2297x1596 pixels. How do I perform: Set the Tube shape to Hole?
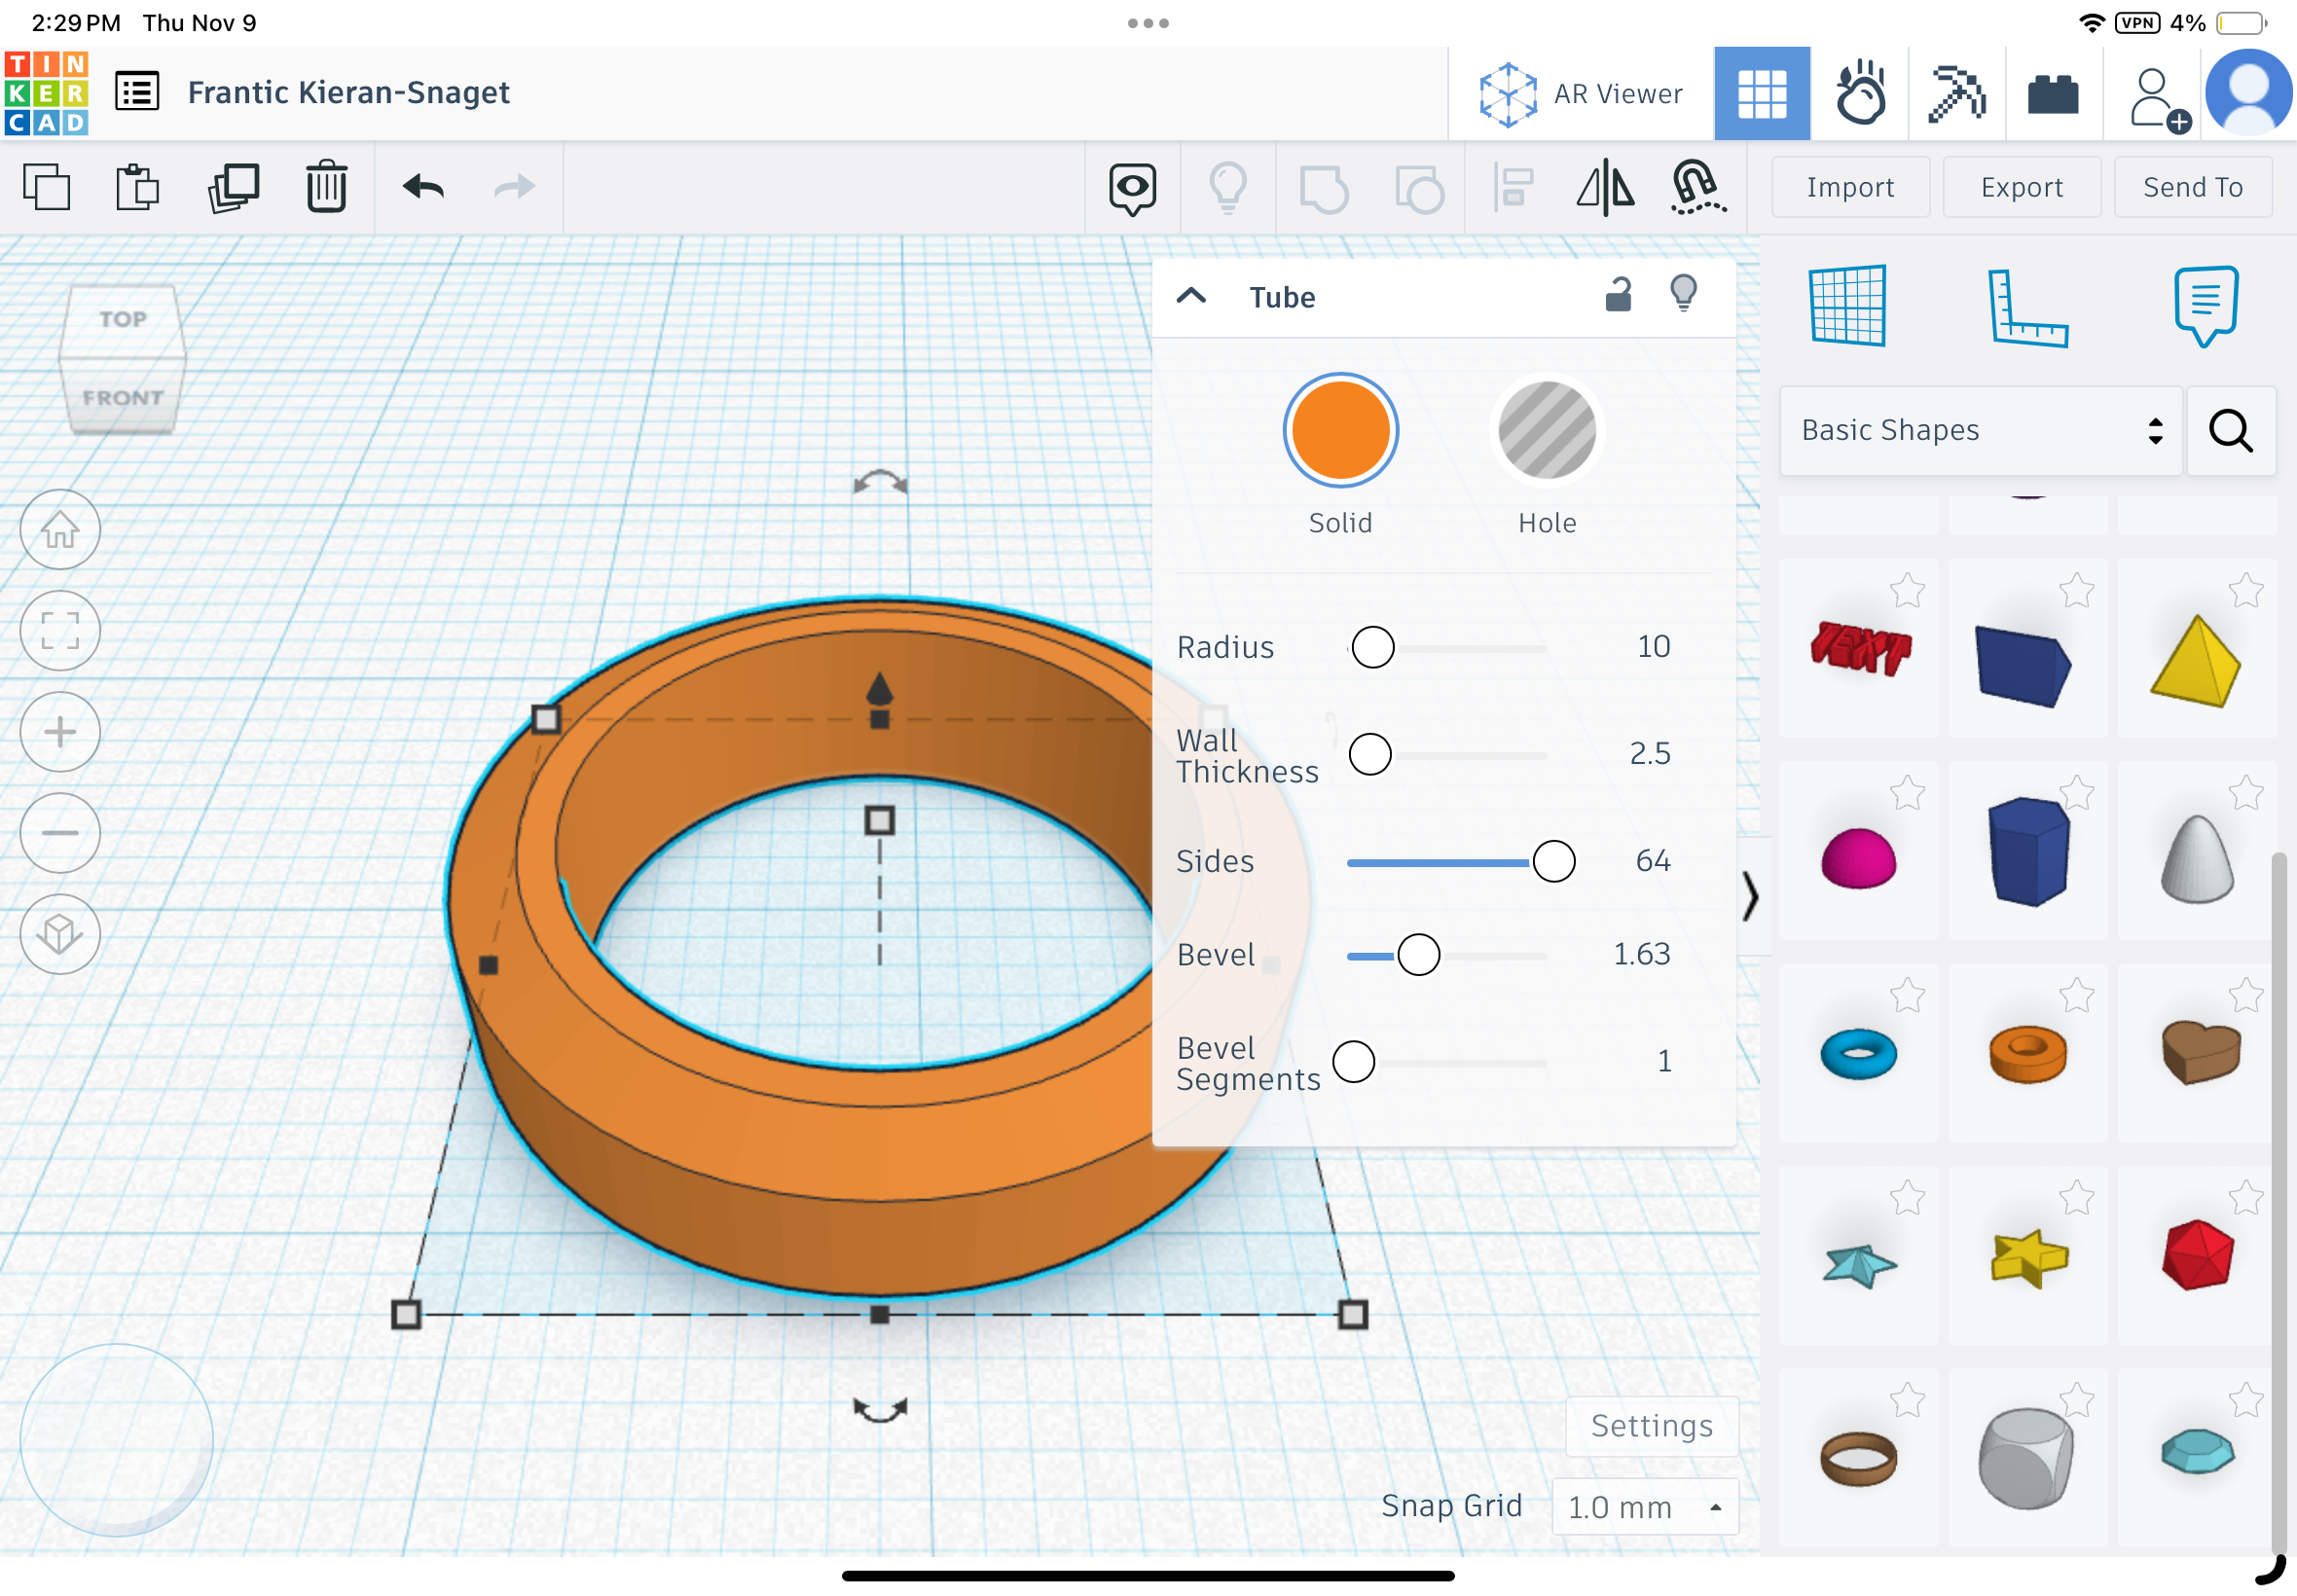pyautogui.click(x=1546, y=431)
